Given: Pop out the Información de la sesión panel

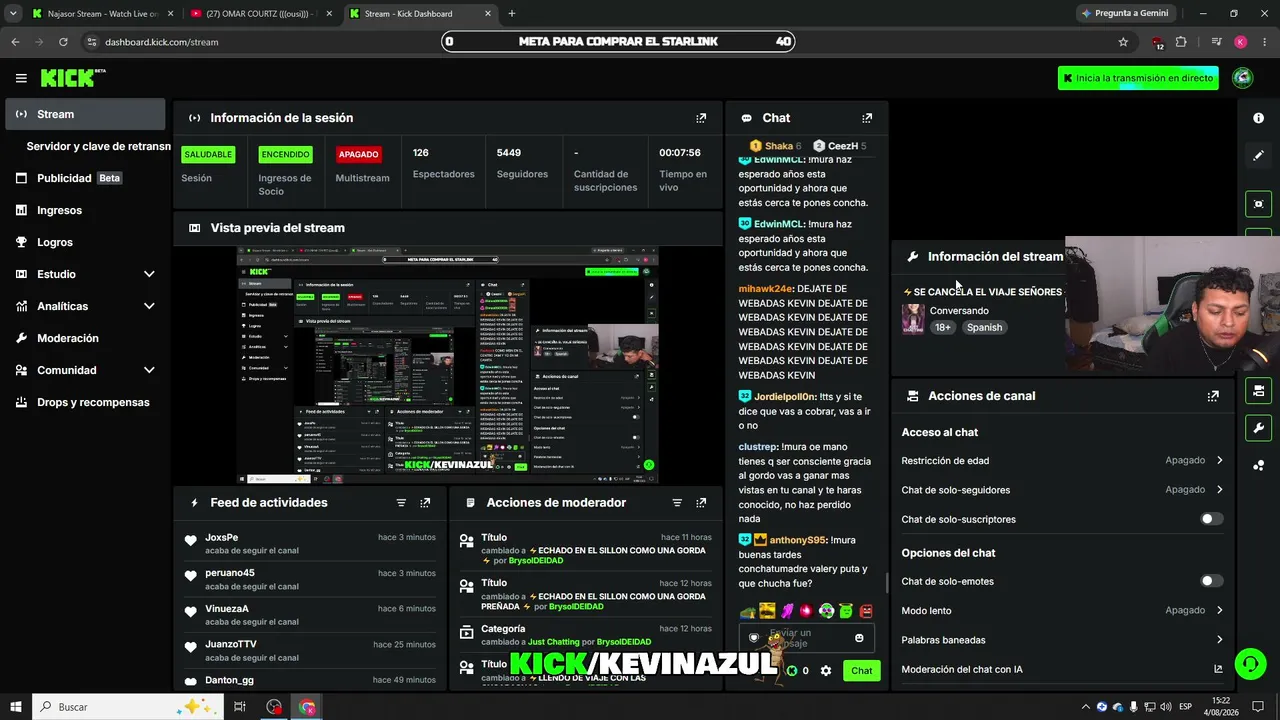Looking at the screenshot, I should pyautogui.click(x=701, y=118).
